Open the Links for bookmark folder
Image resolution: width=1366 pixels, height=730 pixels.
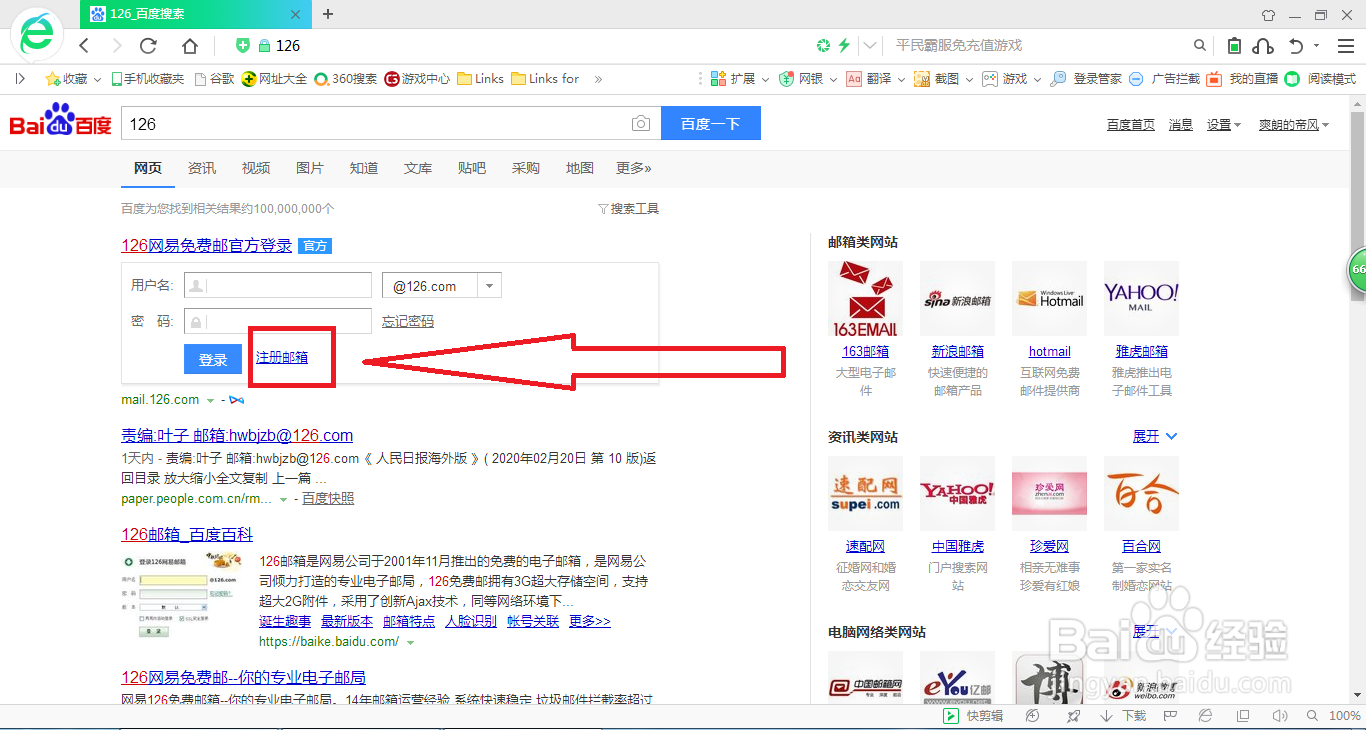point(545,79)
